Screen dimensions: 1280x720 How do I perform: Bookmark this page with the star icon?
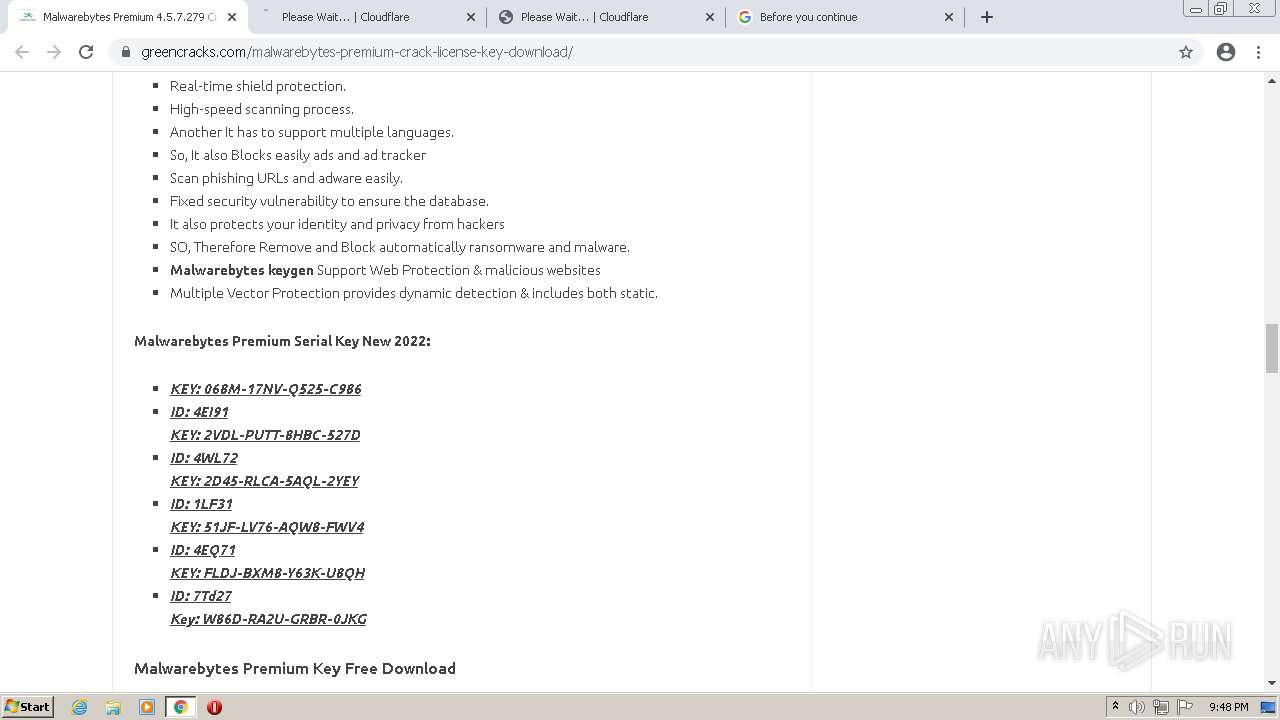pyautogui.click(x=1186, y=52)
